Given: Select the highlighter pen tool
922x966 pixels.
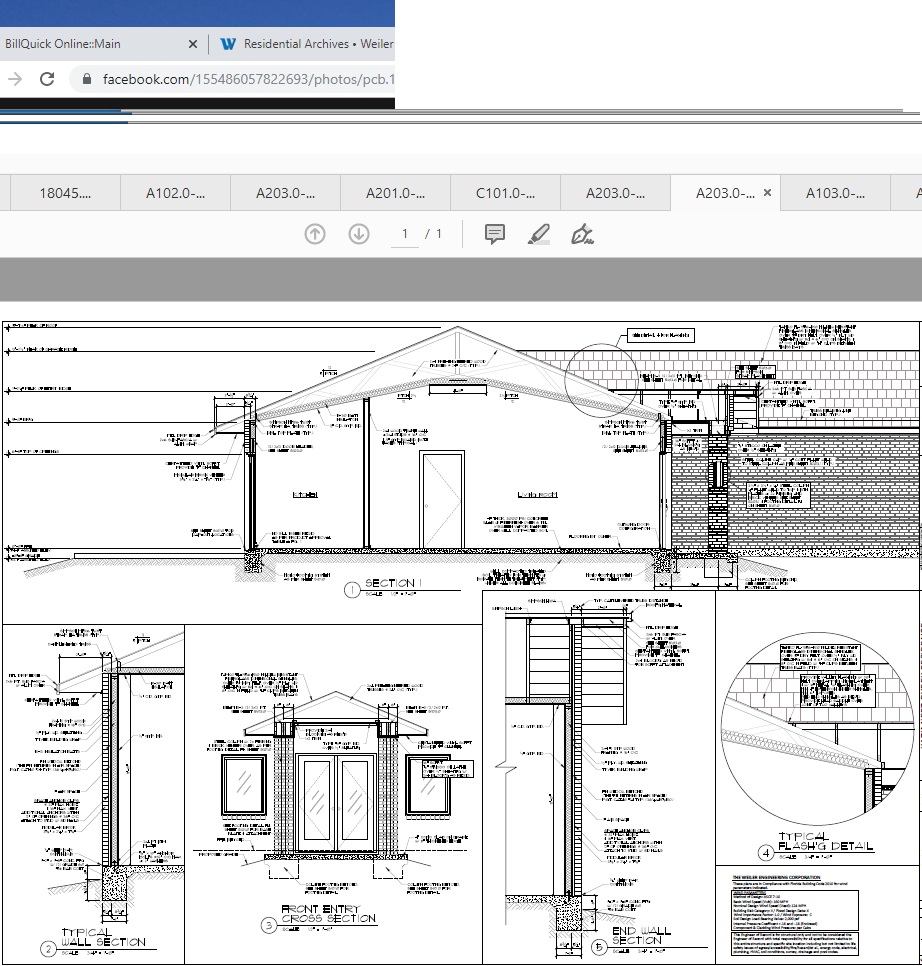Looking at the screenshot, I should [x=538, y=234].
